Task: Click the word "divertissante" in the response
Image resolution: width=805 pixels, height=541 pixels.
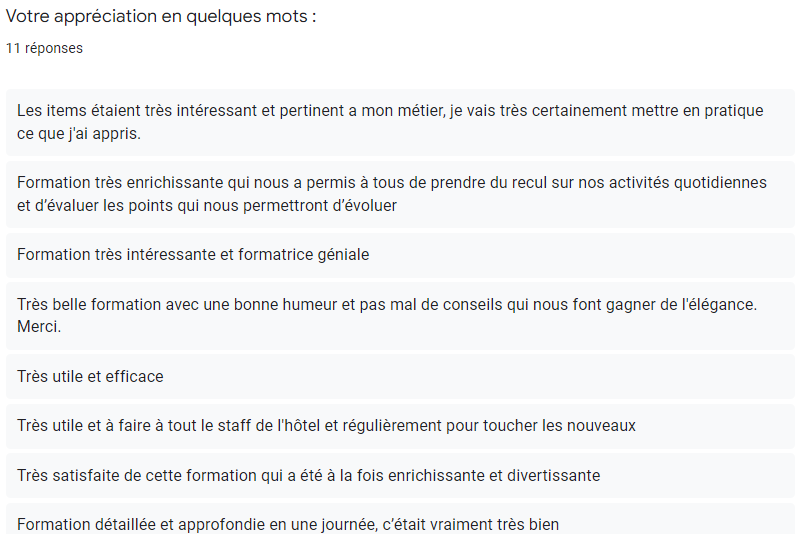Action: tap(553, 476)
